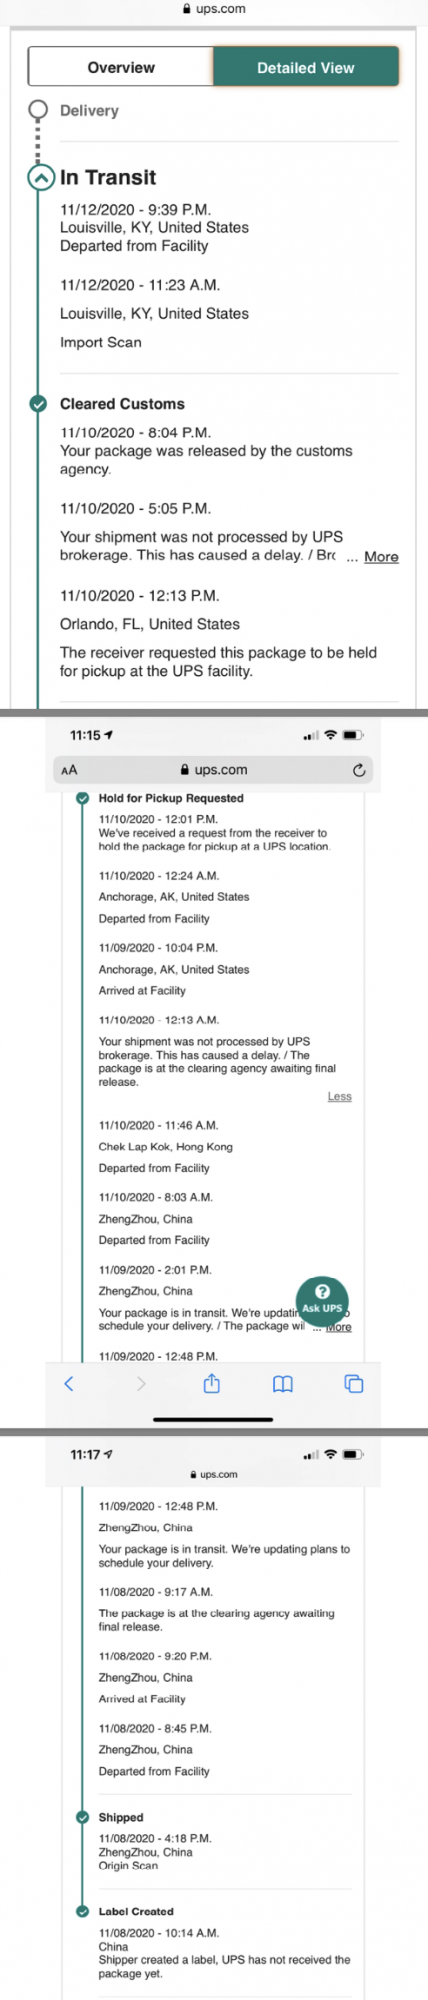Click the Shipped milestone checkmark
The height and width of the screenshot is (2000, 428).
83,1817
